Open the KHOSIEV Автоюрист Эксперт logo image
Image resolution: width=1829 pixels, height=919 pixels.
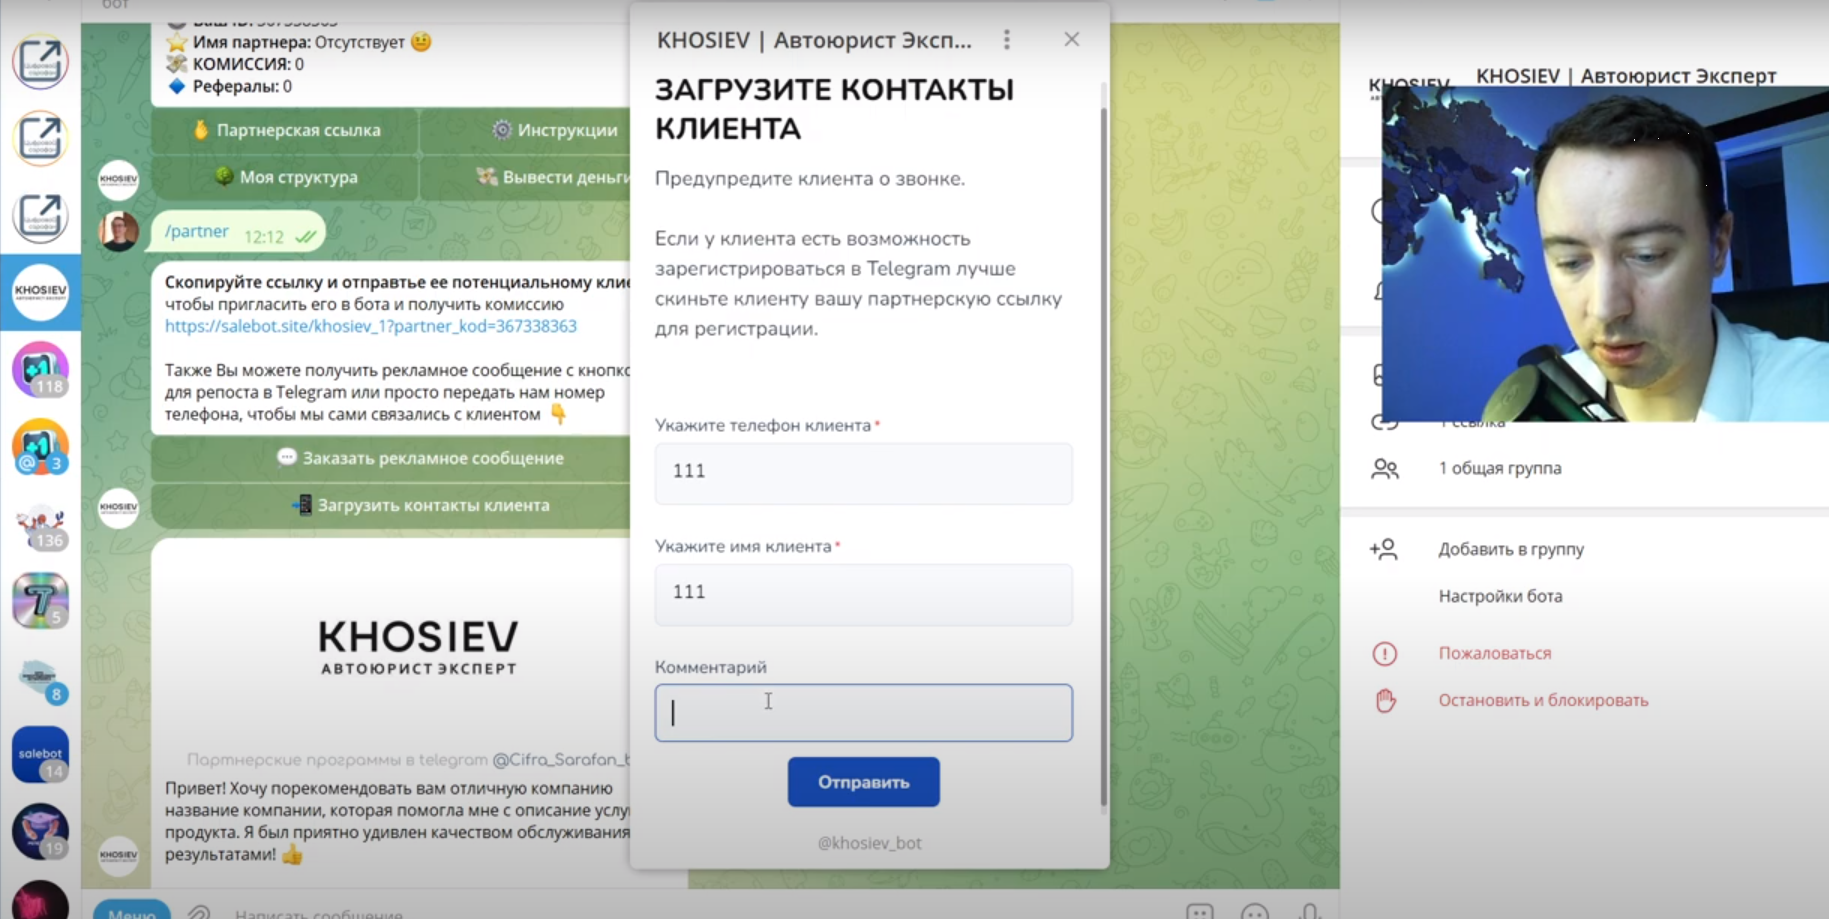(x=418, y=646)
